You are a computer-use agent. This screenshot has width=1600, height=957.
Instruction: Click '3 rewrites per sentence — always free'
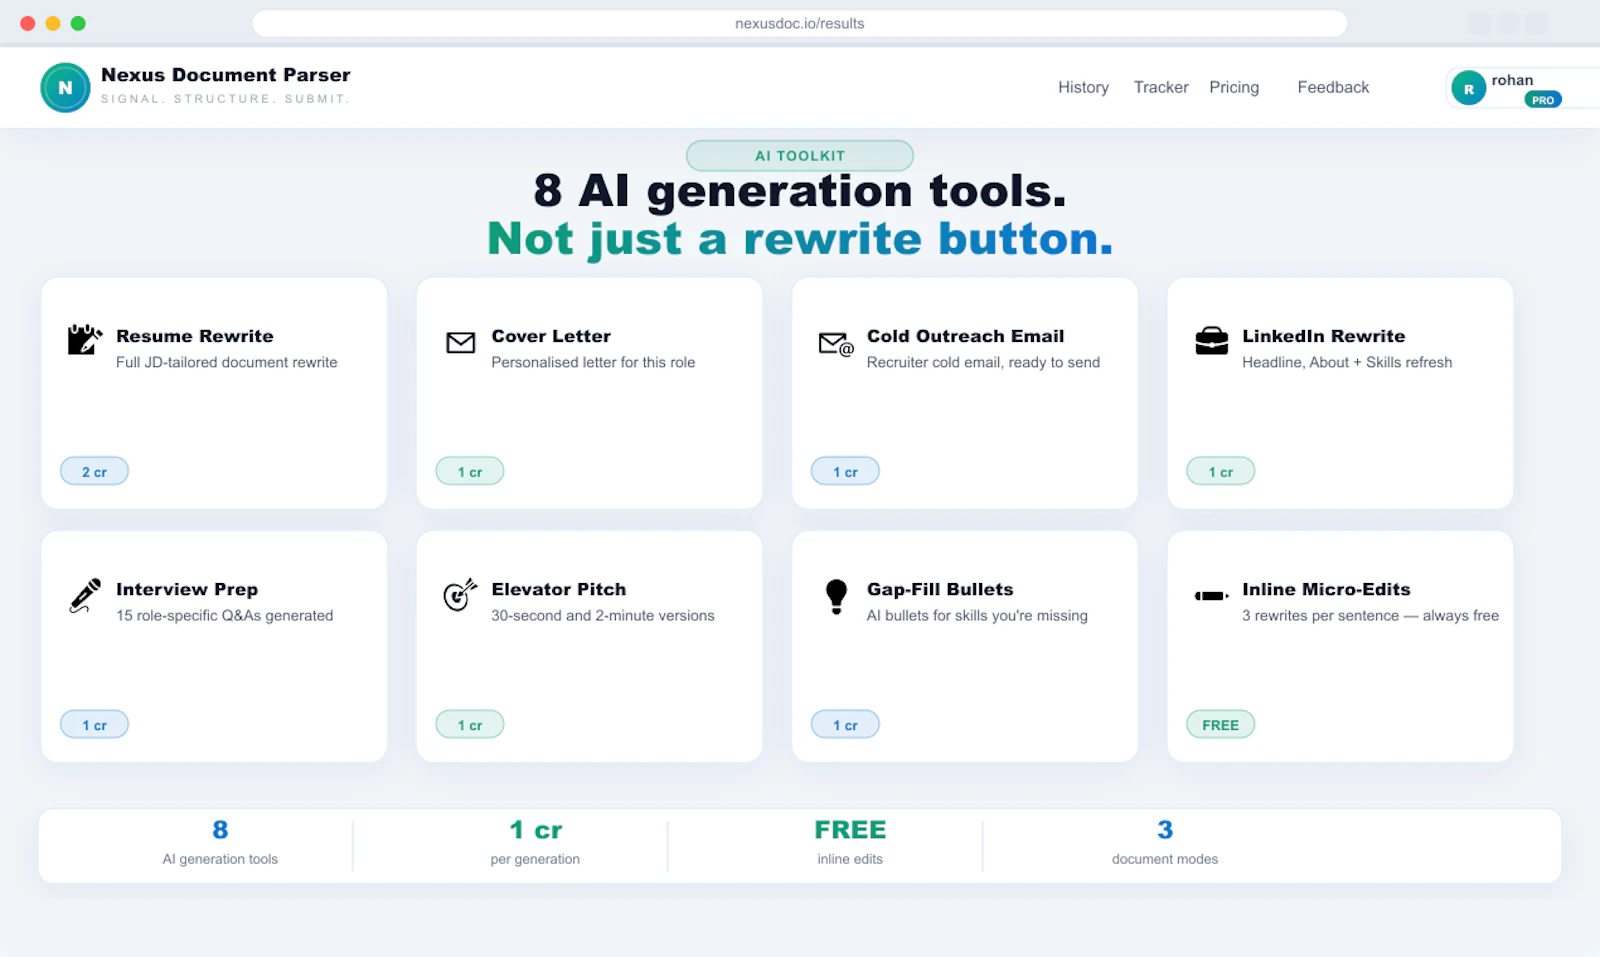tap(1370, 615)
